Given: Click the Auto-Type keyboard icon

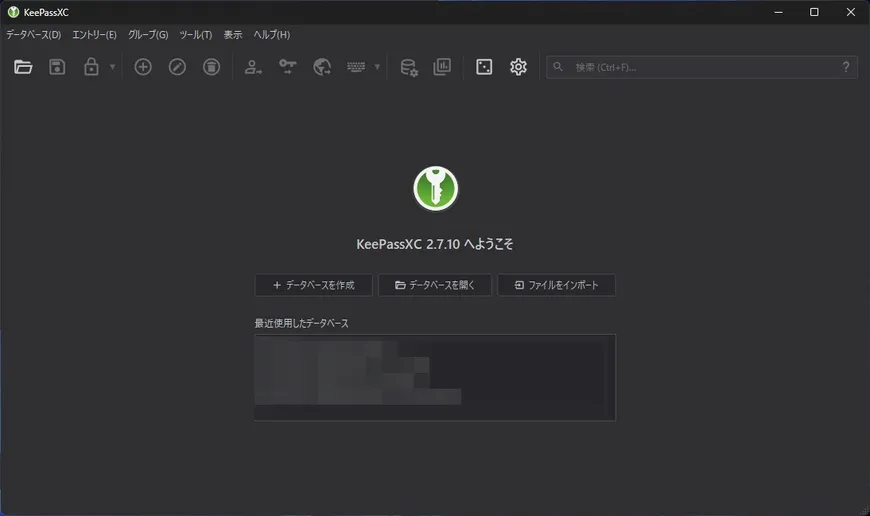Looking at the screenshot, I should coord(356,67).
